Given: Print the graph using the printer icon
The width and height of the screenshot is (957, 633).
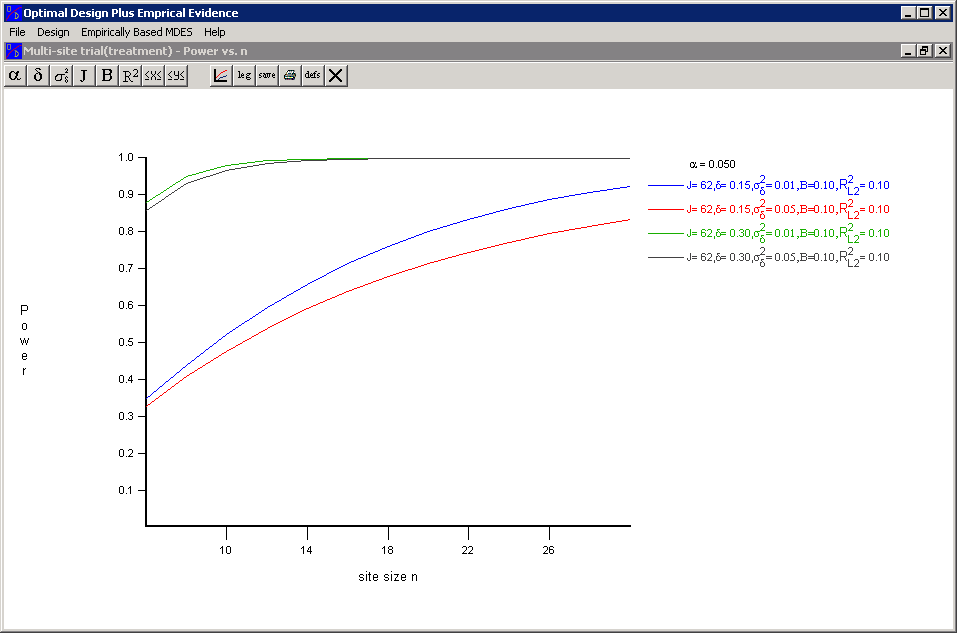Looking at the screenshot, I should 290,76.
